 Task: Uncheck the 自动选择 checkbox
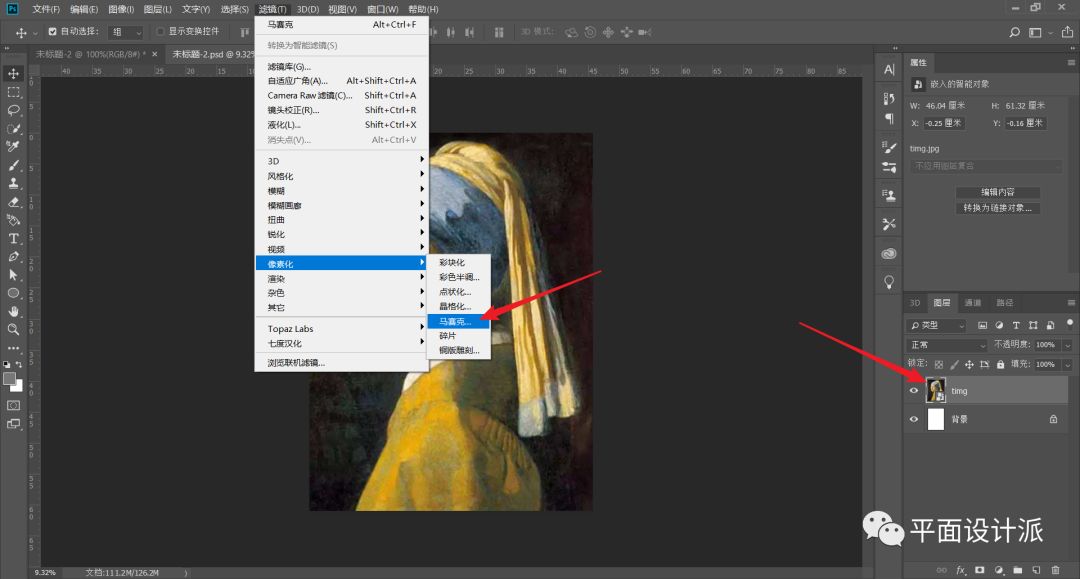coord(53,32)
